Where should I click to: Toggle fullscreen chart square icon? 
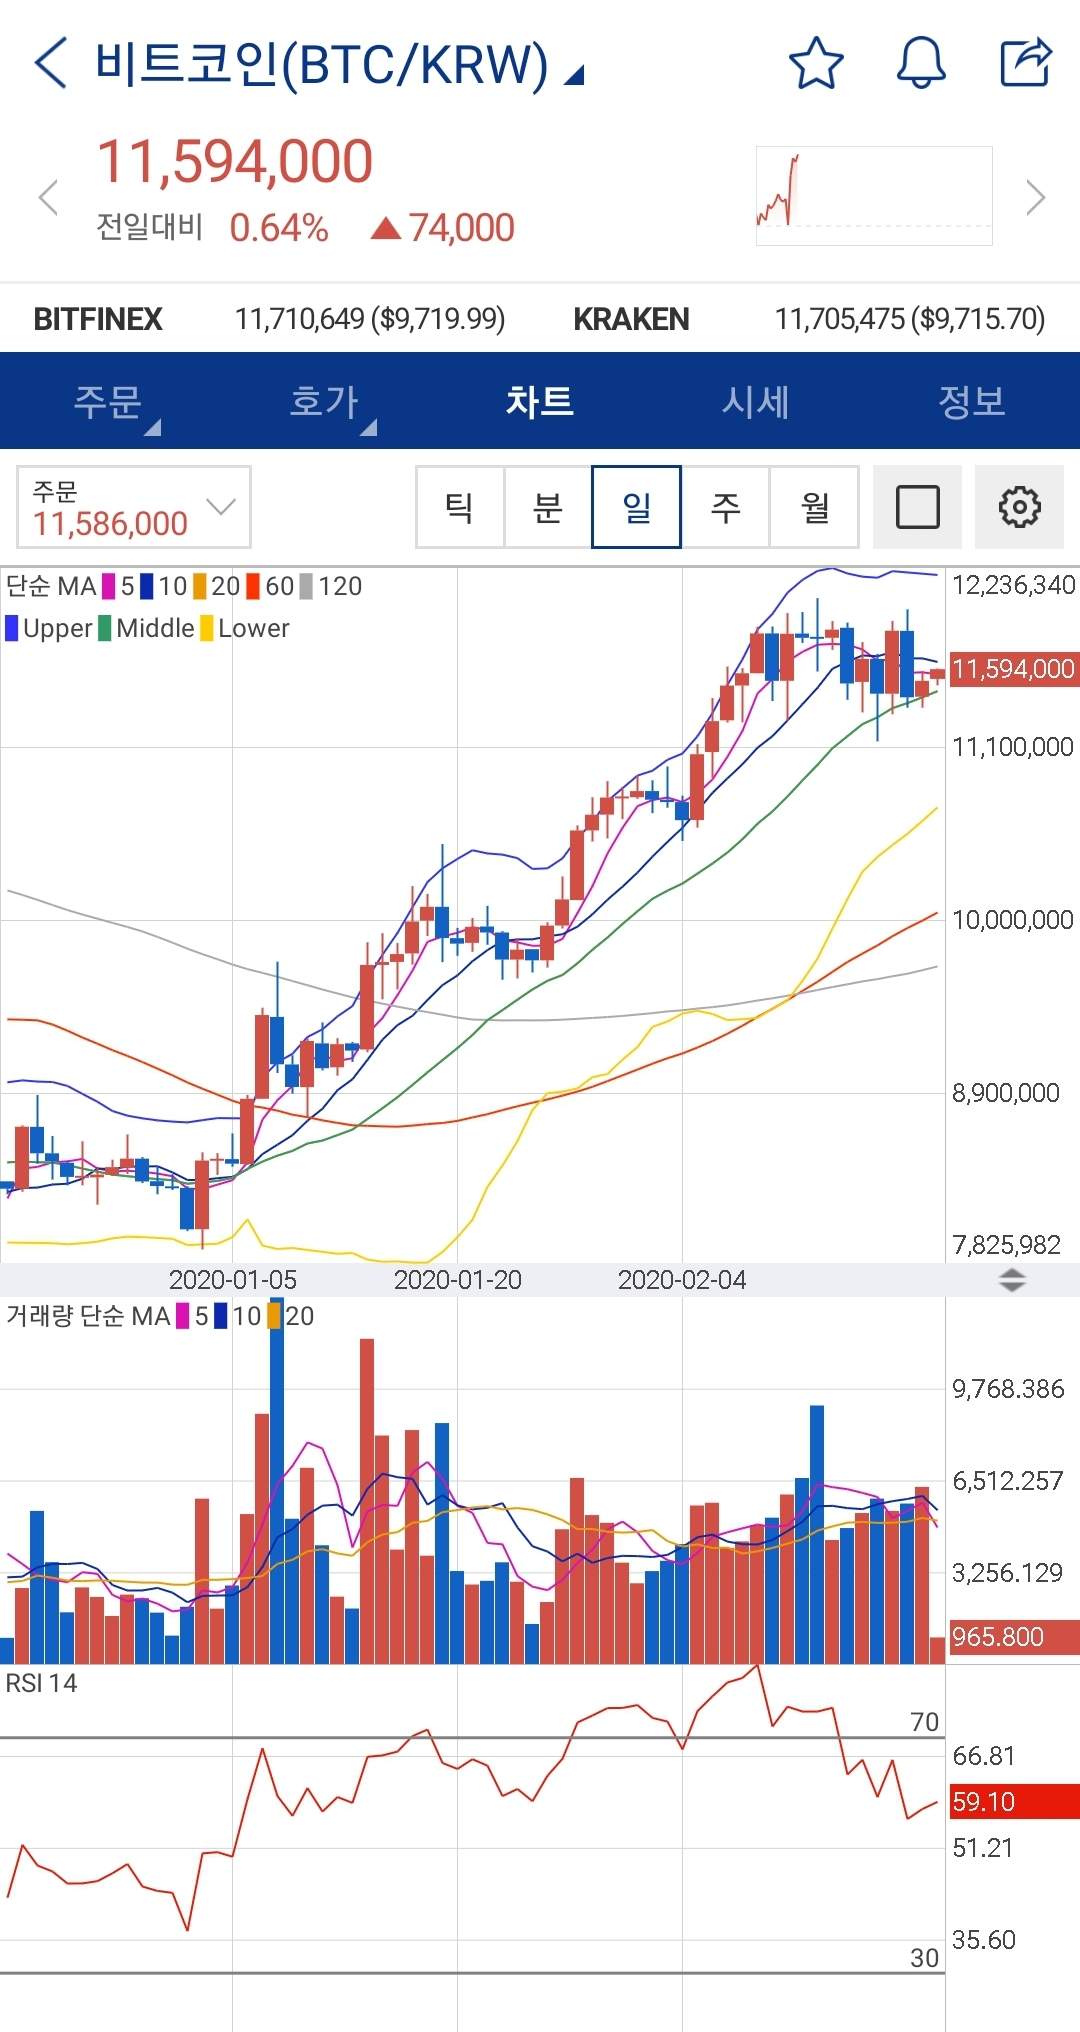pyautogui.click(x=917, y=507)
